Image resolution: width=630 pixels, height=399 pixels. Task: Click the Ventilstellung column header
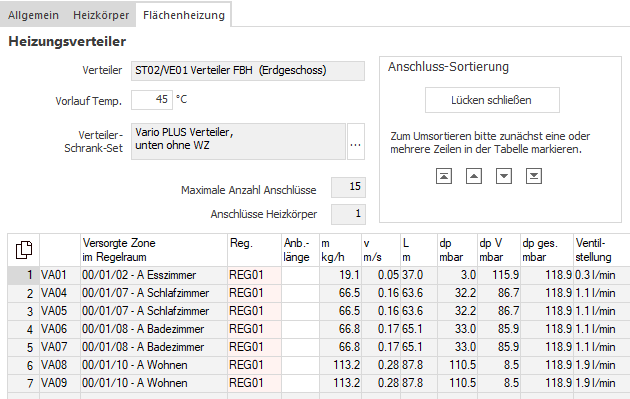coord(601,250)
